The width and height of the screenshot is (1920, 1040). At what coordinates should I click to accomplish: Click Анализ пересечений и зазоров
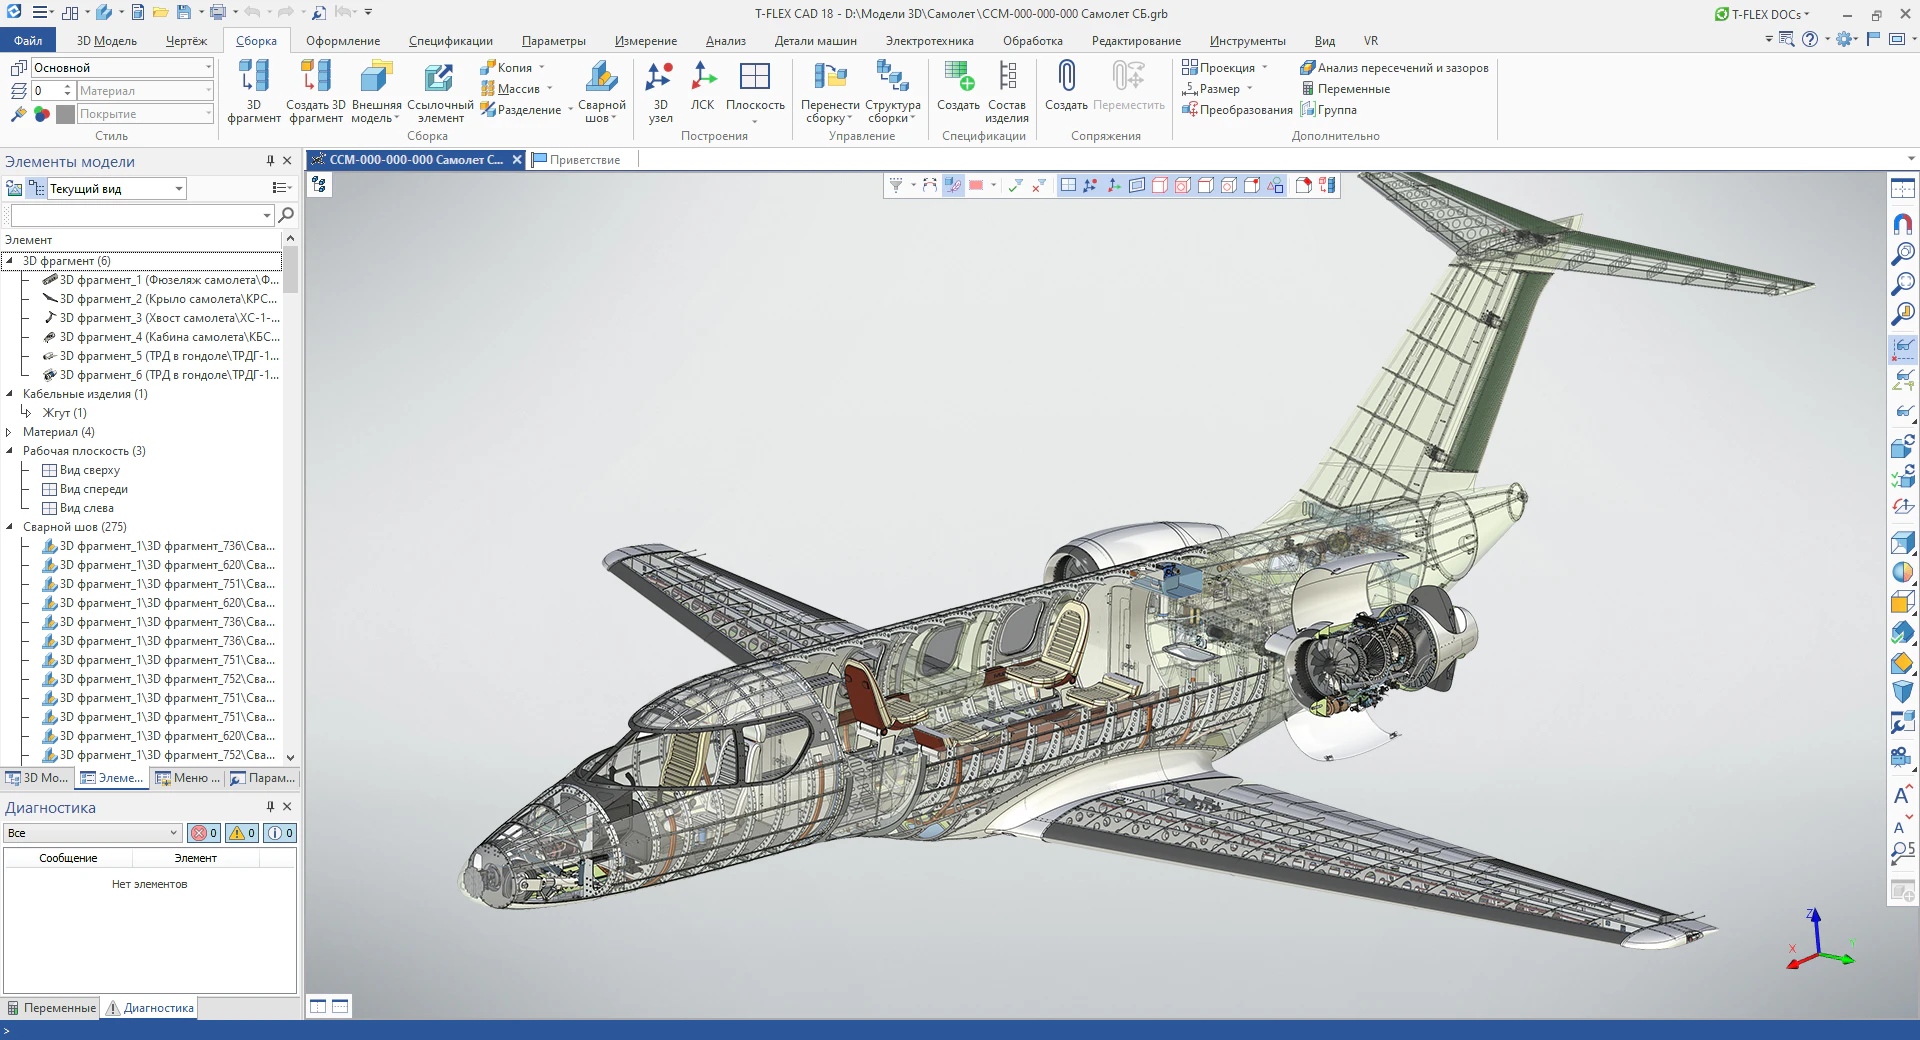pyautogui.click(x=1394, y=68)
